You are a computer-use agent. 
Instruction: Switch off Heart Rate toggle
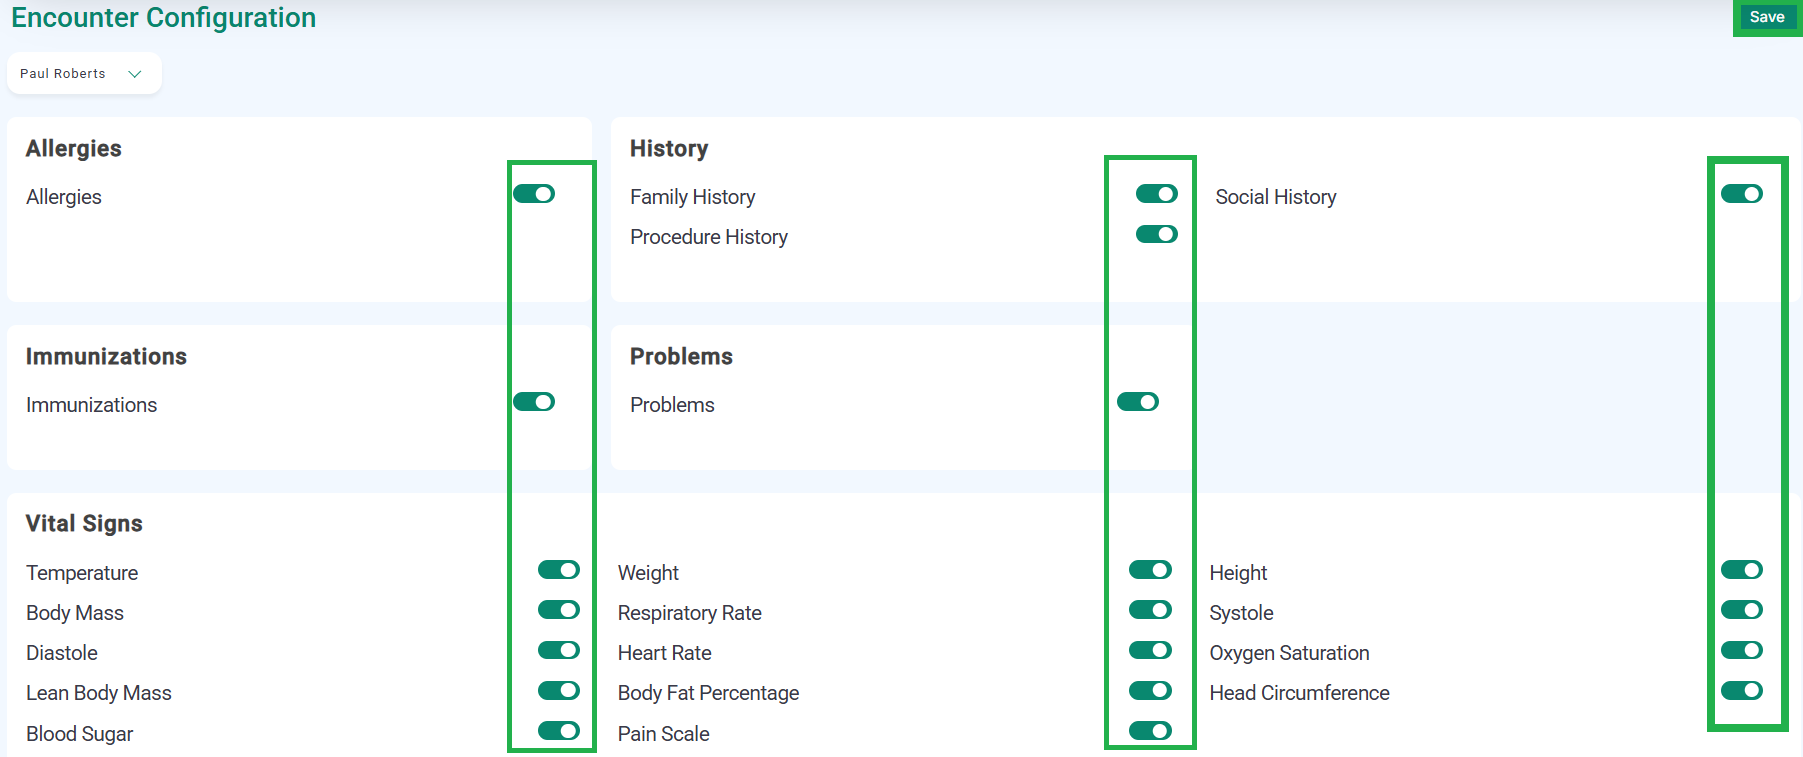click(x=1150, y=650)
